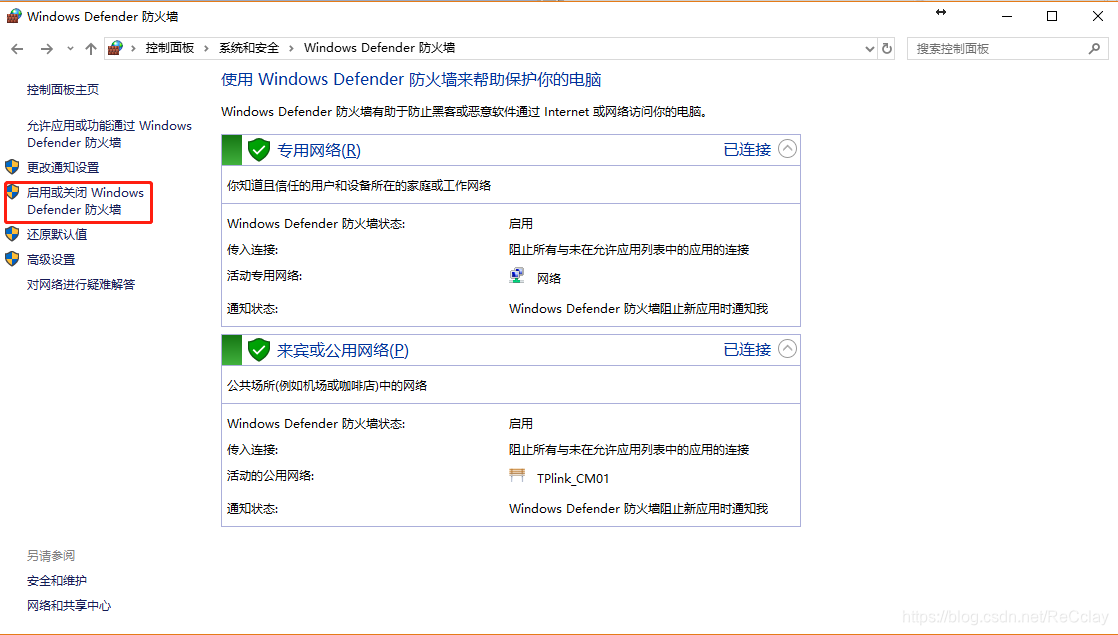Refresh the page with the refresh icon

click(x=886, y=48)
